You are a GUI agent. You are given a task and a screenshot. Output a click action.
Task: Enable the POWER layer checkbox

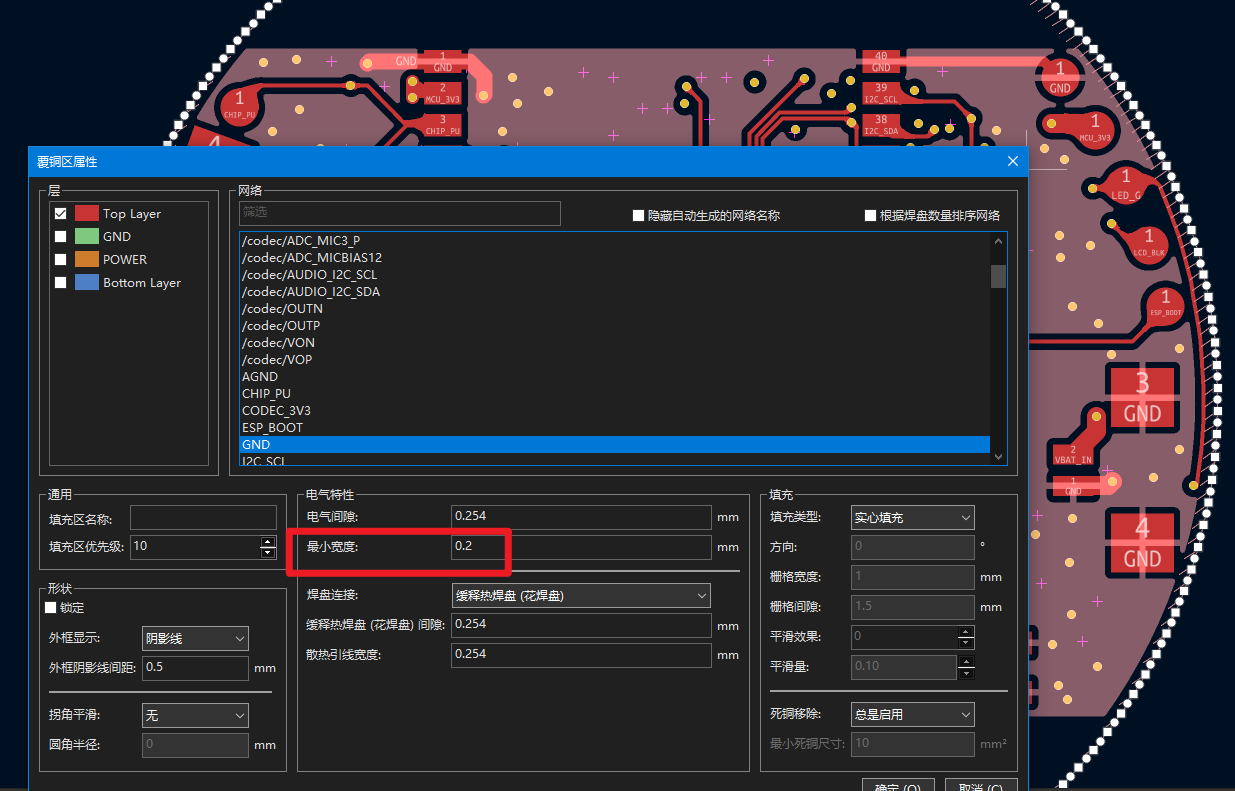[x=61, y=259]
